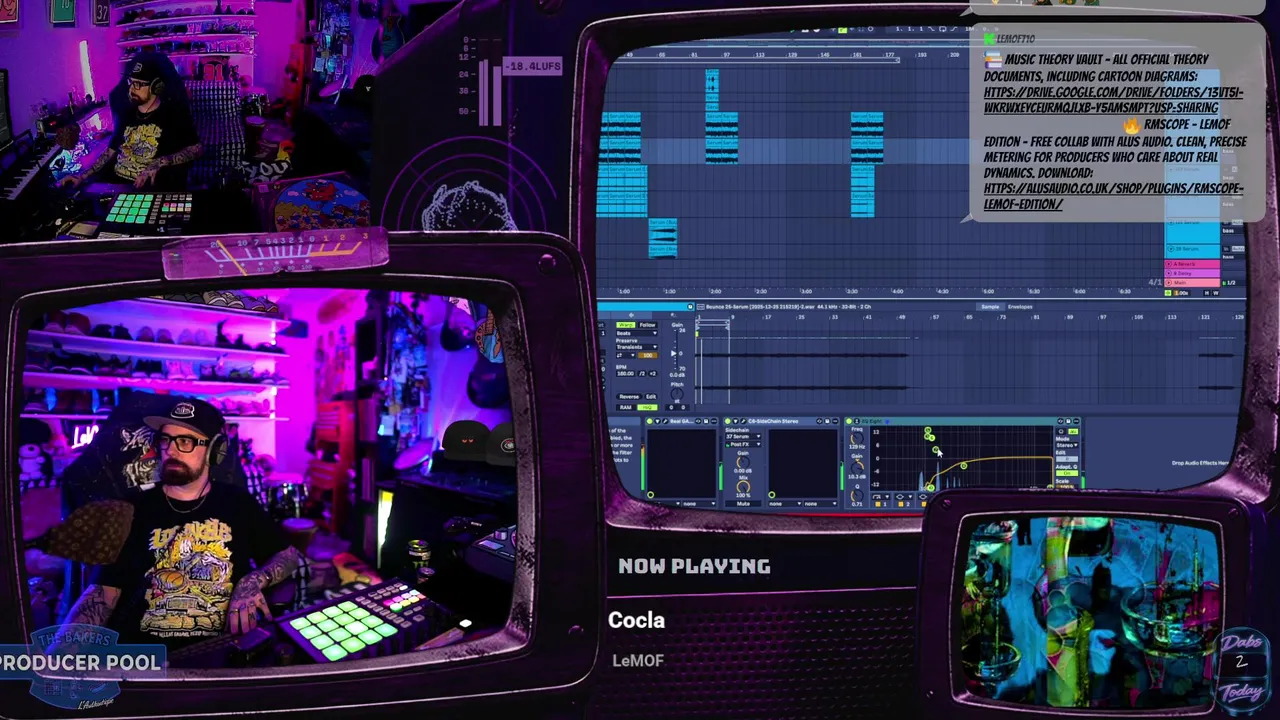
Task: Toggle the Real GA device activator
Action: coord(649,421)
